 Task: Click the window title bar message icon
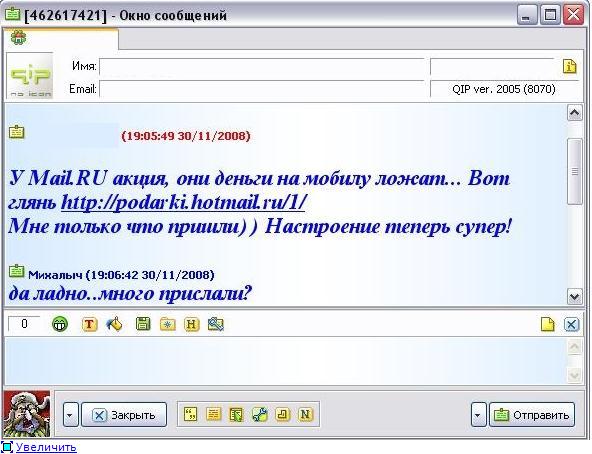(x=12, y=14)
